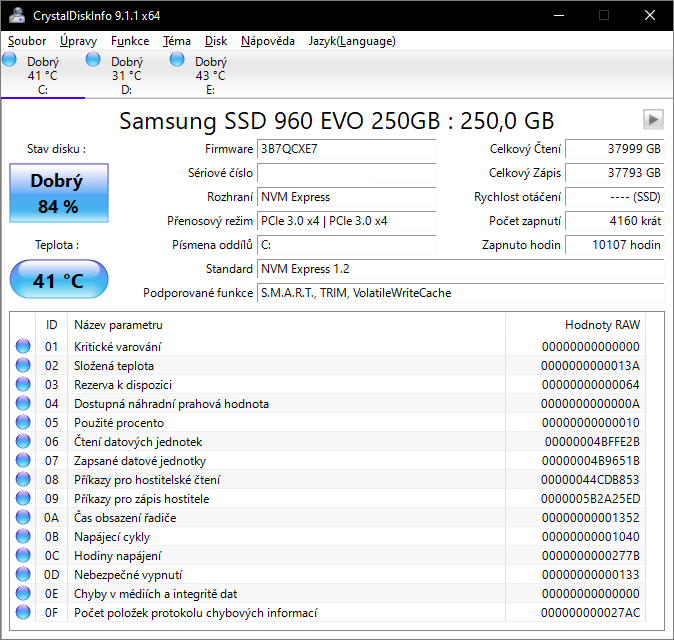674x640 pixels.
Task: Open the Téma menu
Action: click(177, 41)
